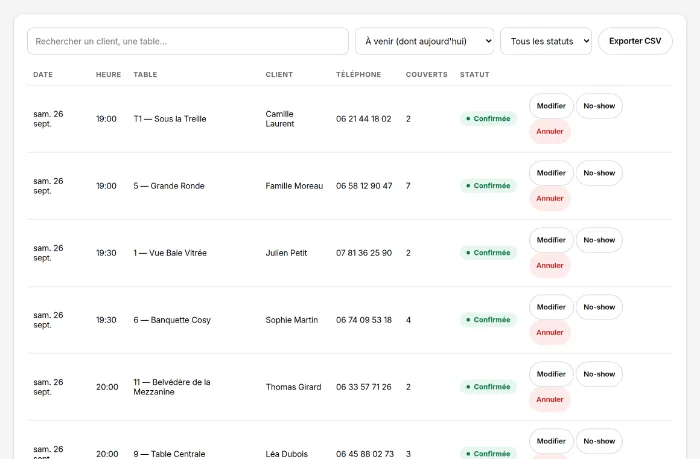Click Annuler for Thomas Girard's reservation
700x459 pixels.
tap(550, 399)
